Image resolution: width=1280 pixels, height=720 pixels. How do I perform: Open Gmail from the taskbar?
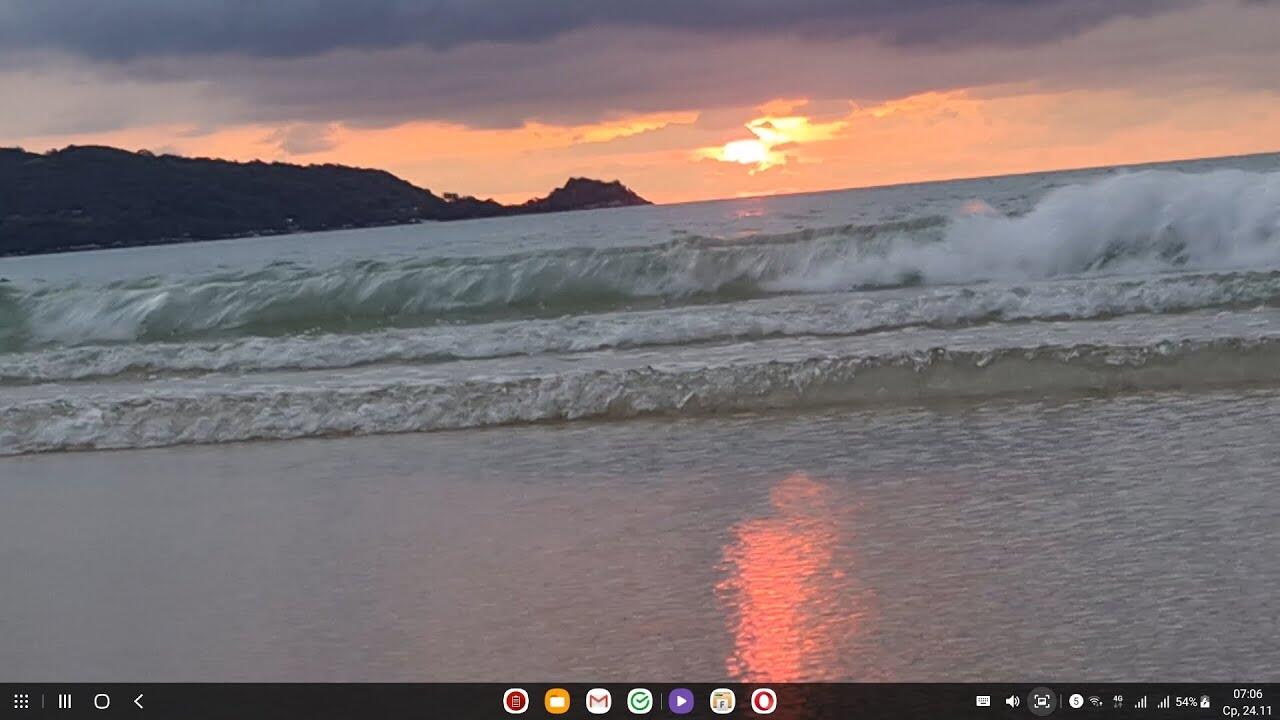pyautogui.click(x=598, y=701)
